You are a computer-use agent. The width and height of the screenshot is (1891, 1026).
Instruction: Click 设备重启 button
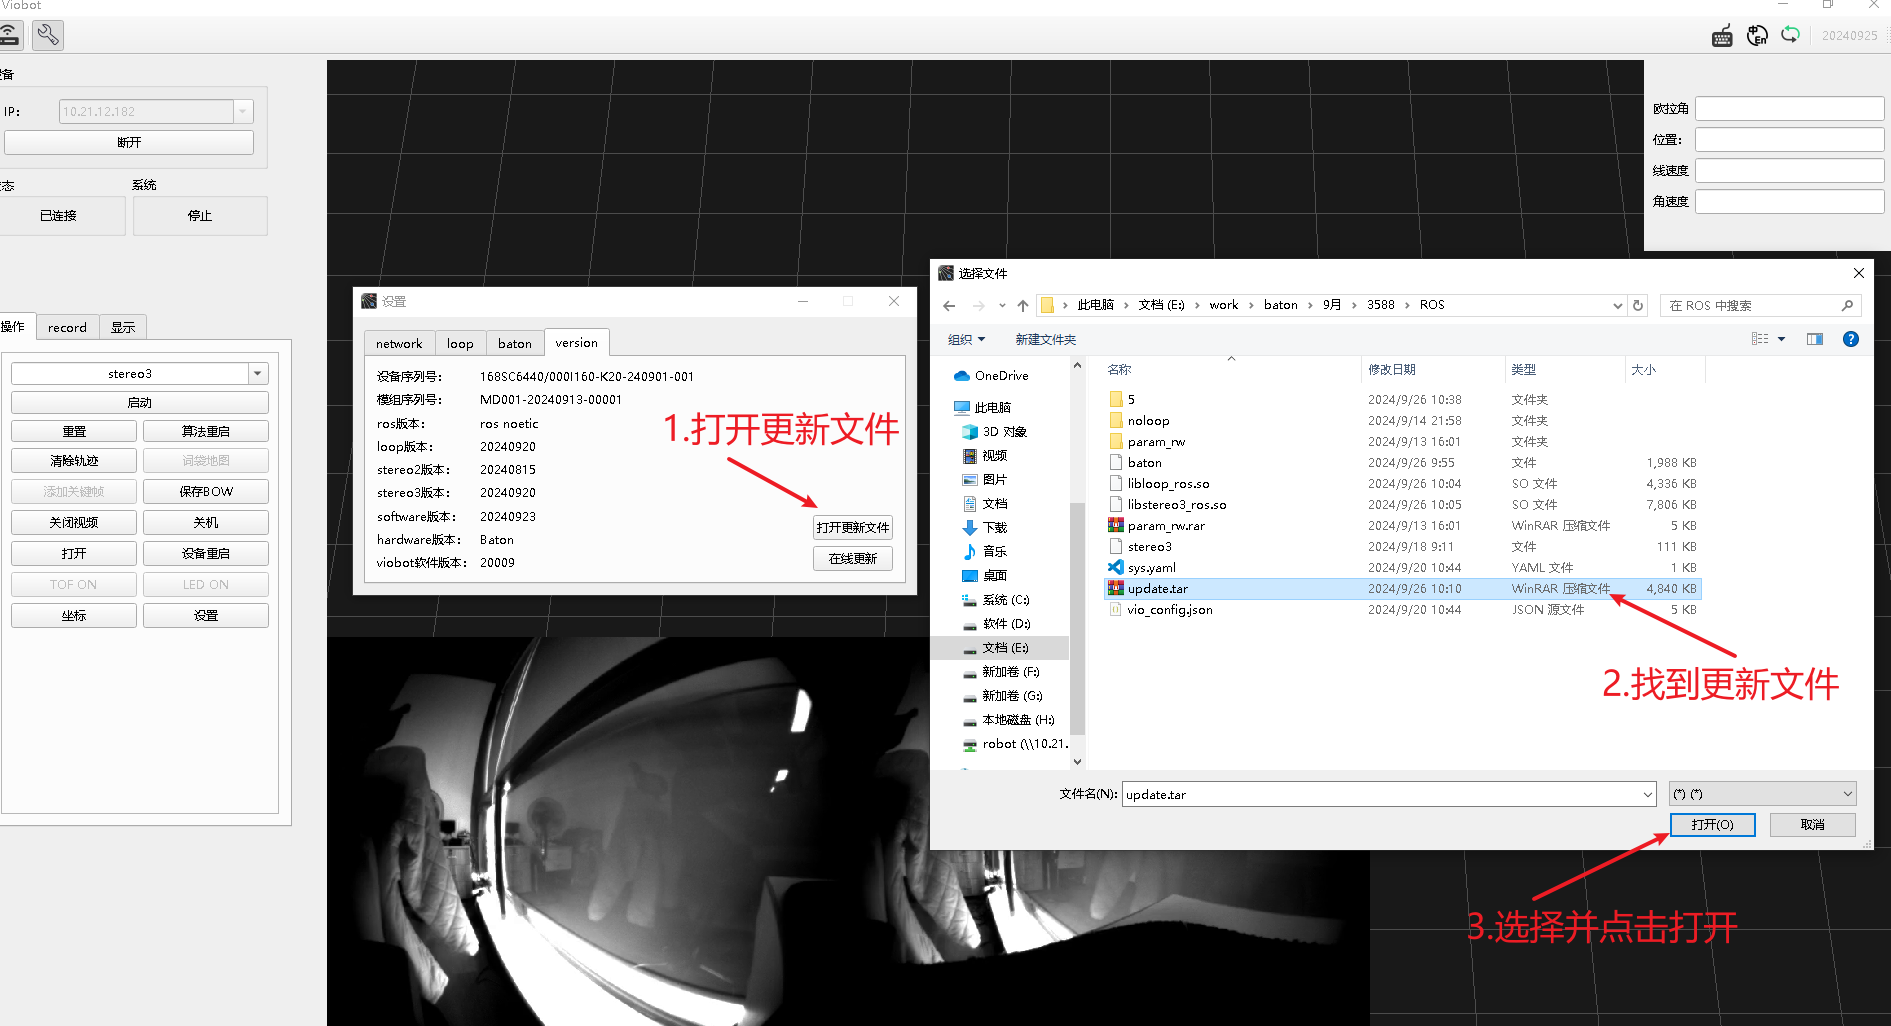coord(206,554)
